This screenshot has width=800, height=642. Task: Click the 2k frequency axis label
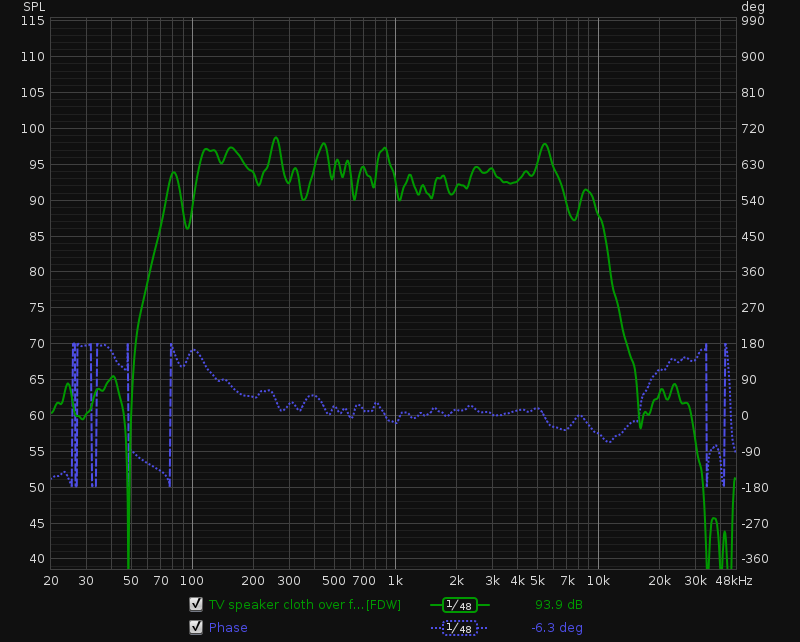click(x=456, y=581)
